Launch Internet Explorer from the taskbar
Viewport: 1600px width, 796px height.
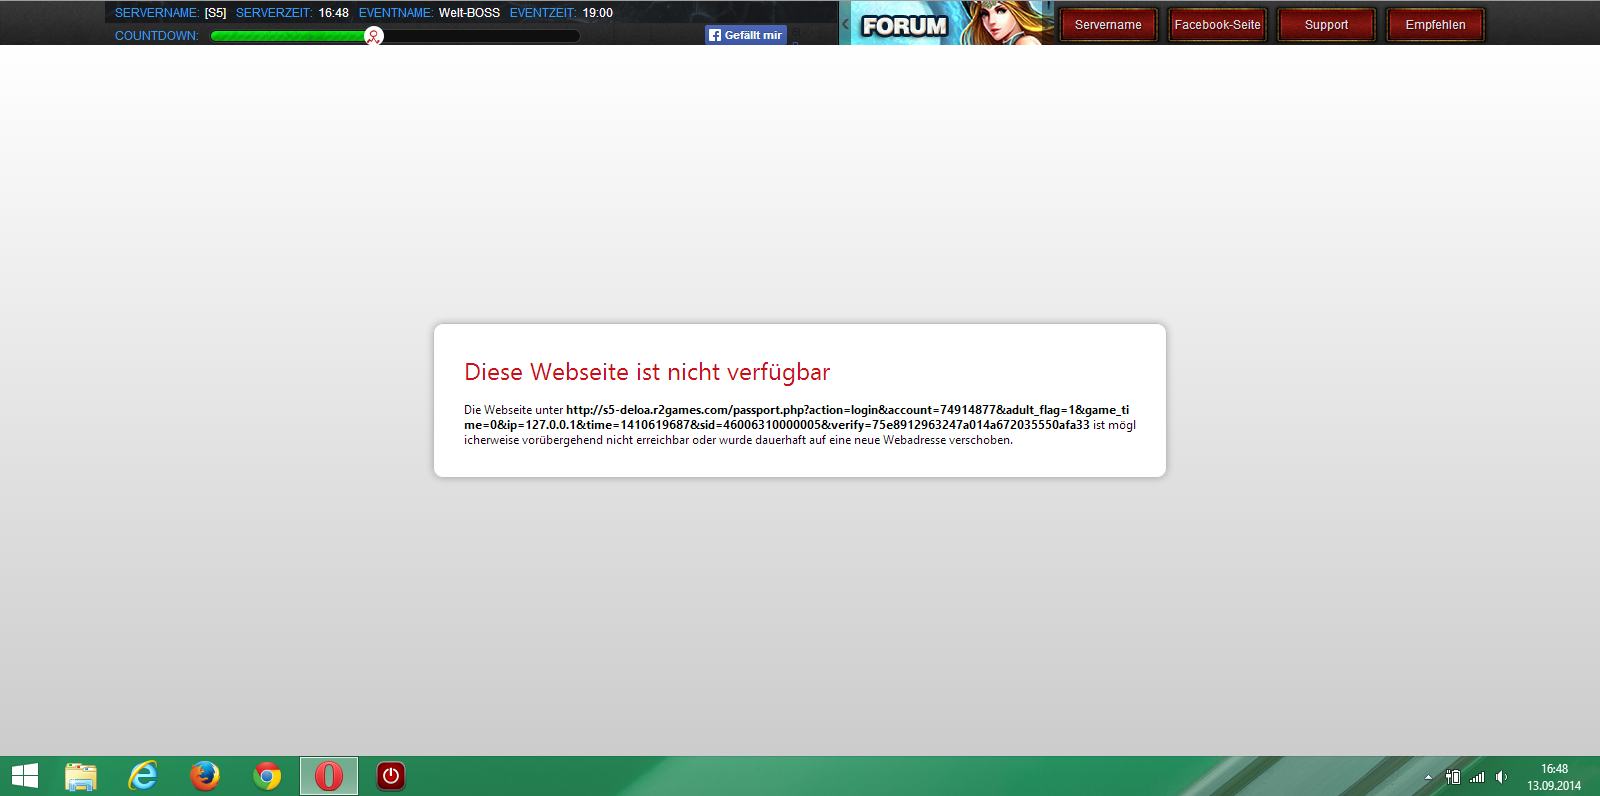143,776
